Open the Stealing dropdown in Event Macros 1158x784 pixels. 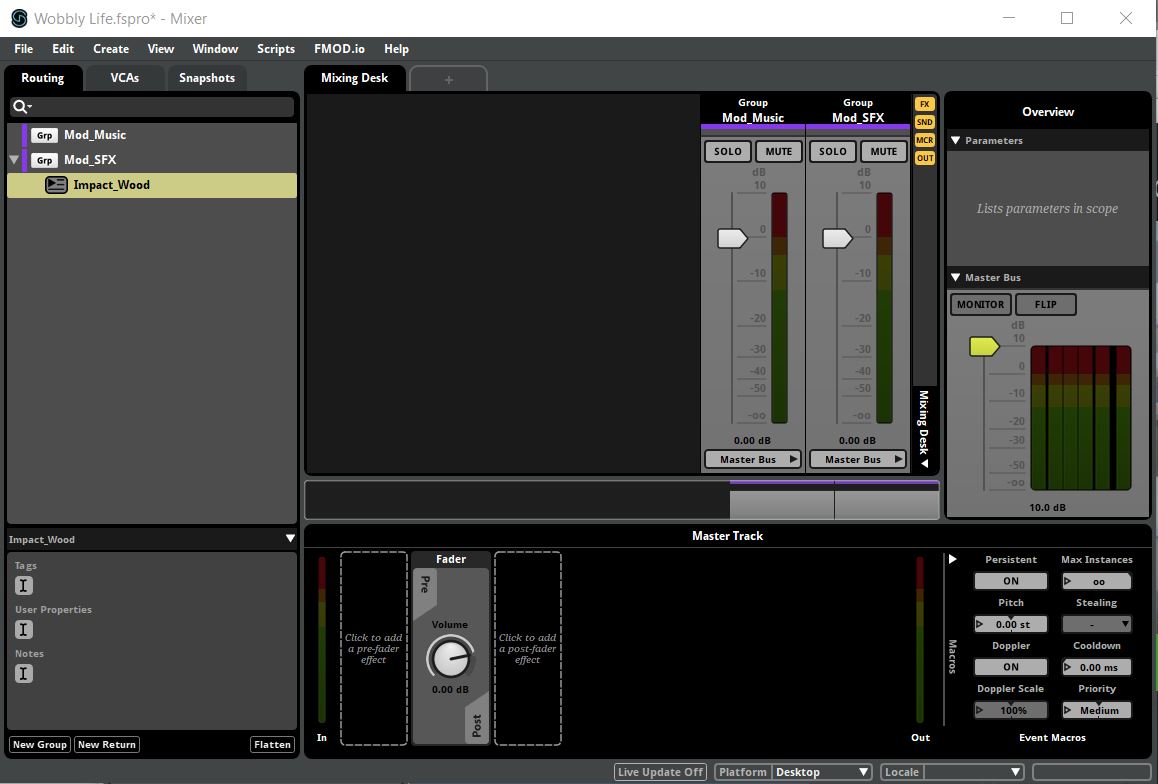coord(1097,624)
